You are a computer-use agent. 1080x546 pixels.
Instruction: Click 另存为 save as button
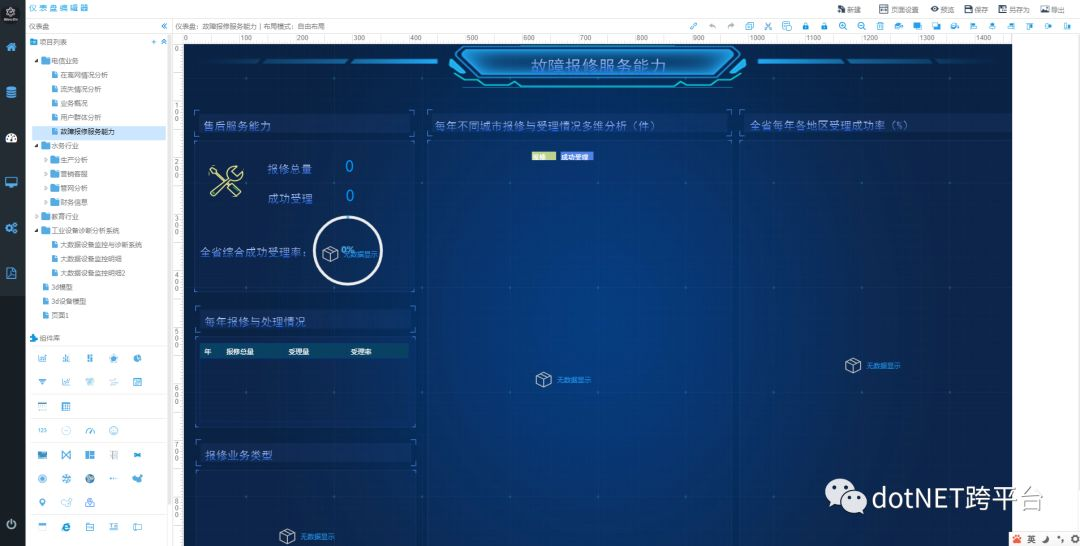[1014, 9]
